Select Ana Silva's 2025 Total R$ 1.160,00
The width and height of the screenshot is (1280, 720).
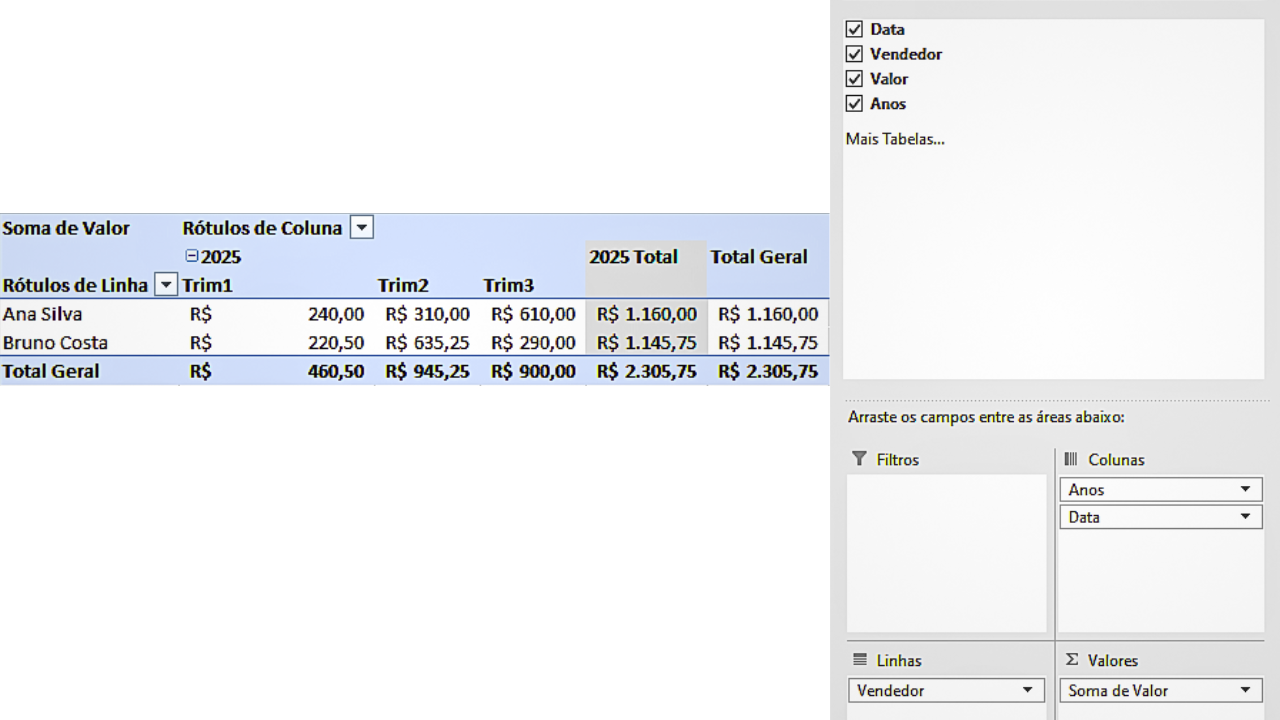pos(646,314)
